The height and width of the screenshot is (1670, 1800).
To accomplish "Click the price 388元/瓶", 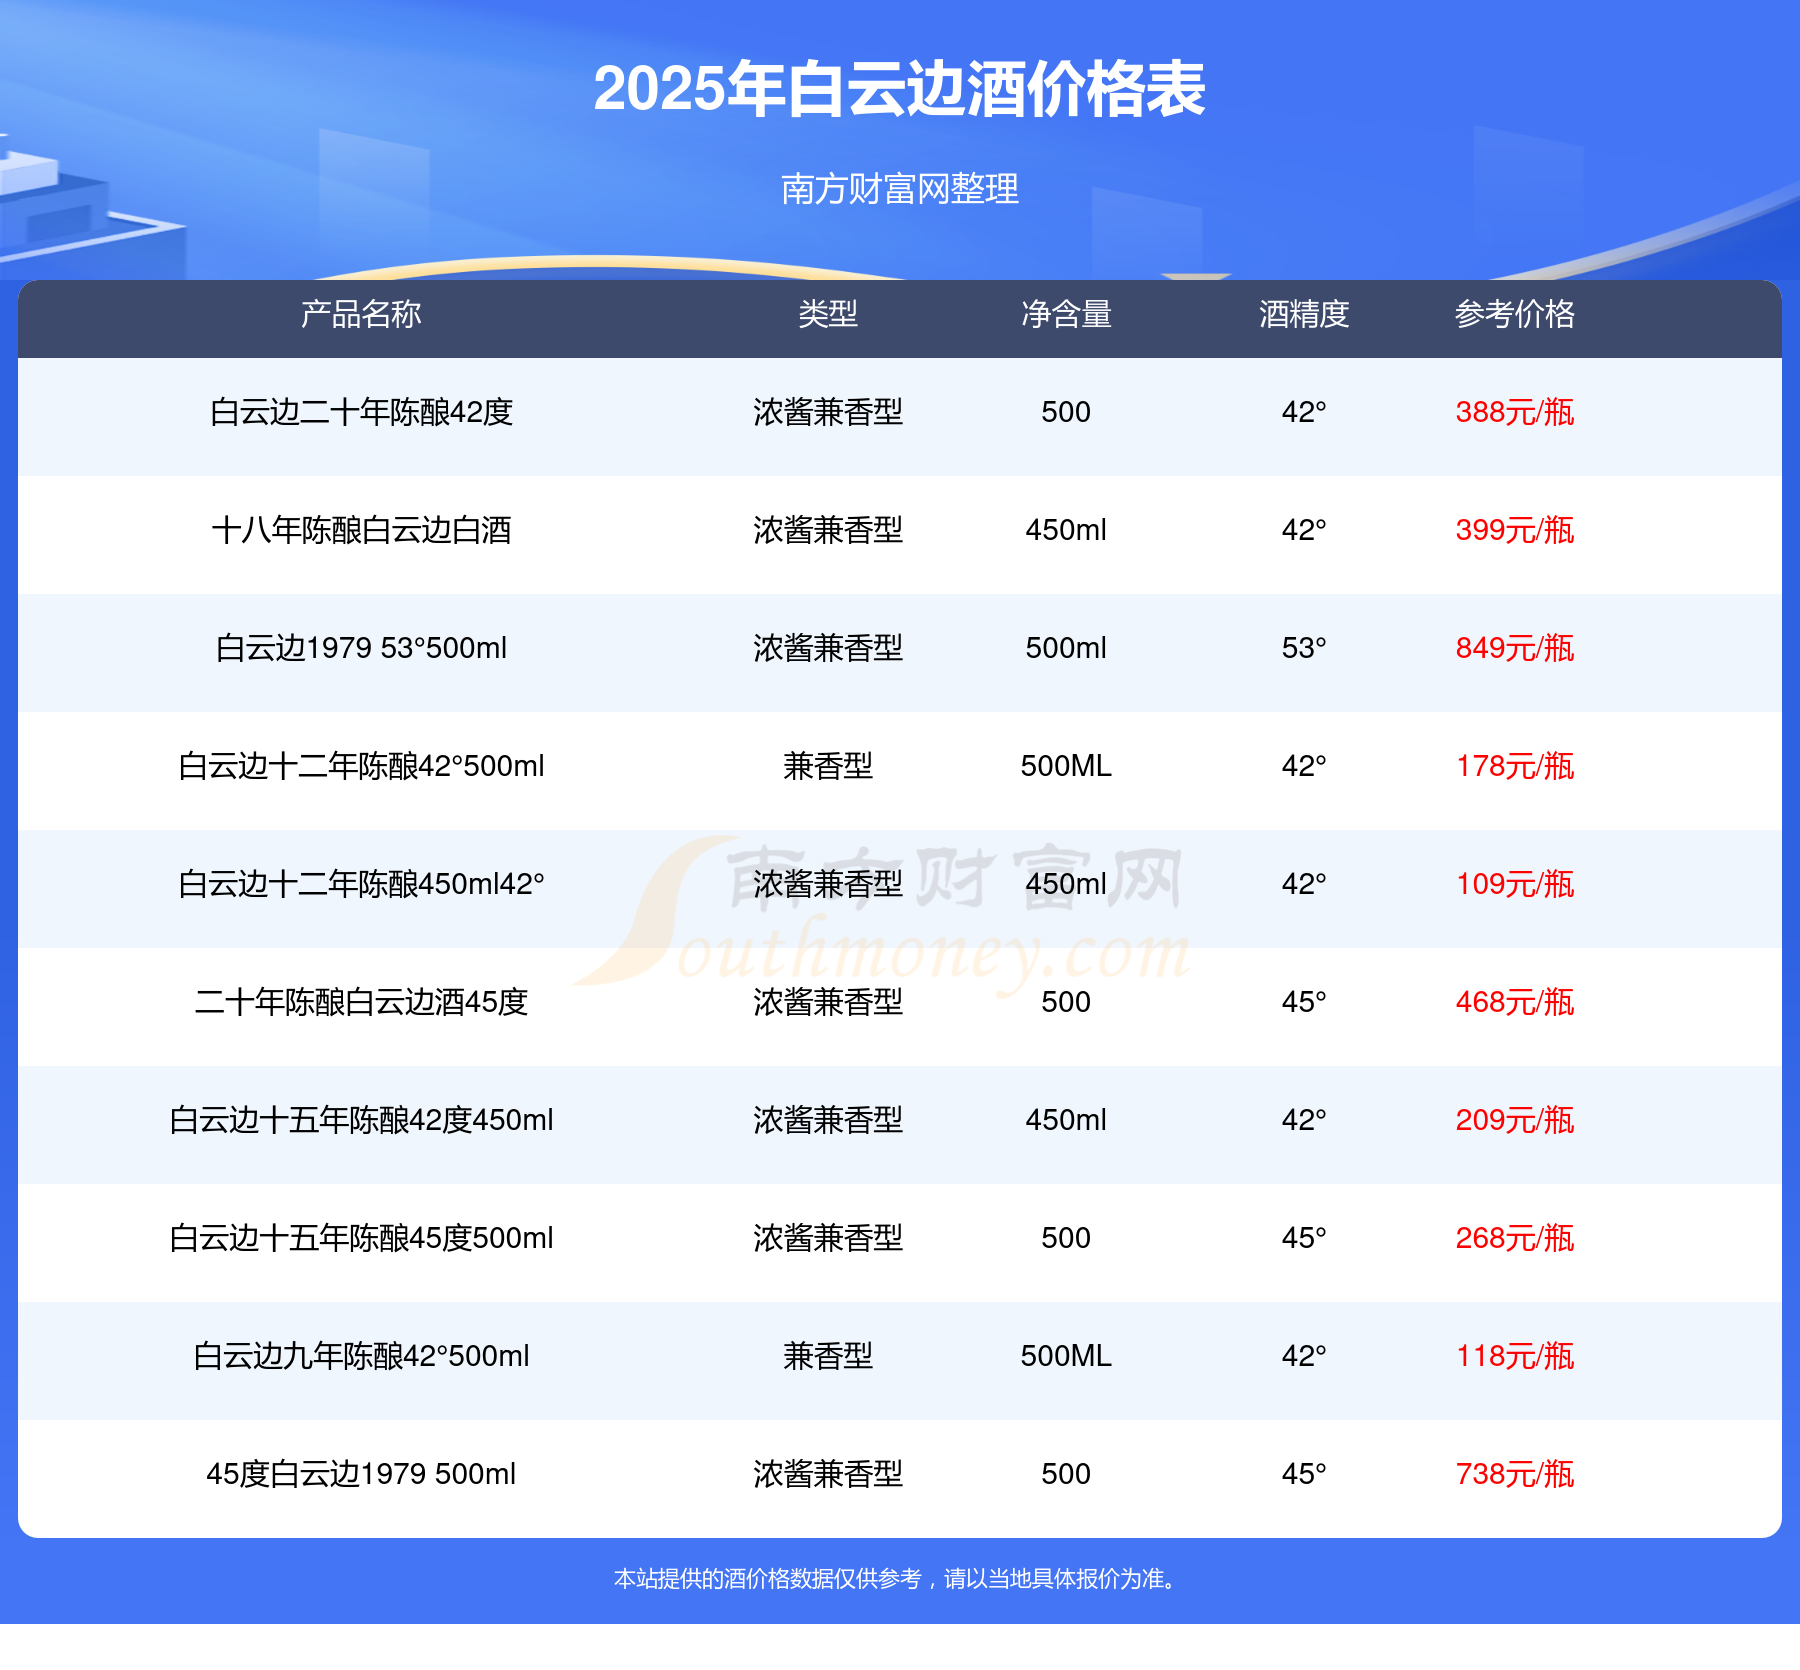I will [1515, 412].
